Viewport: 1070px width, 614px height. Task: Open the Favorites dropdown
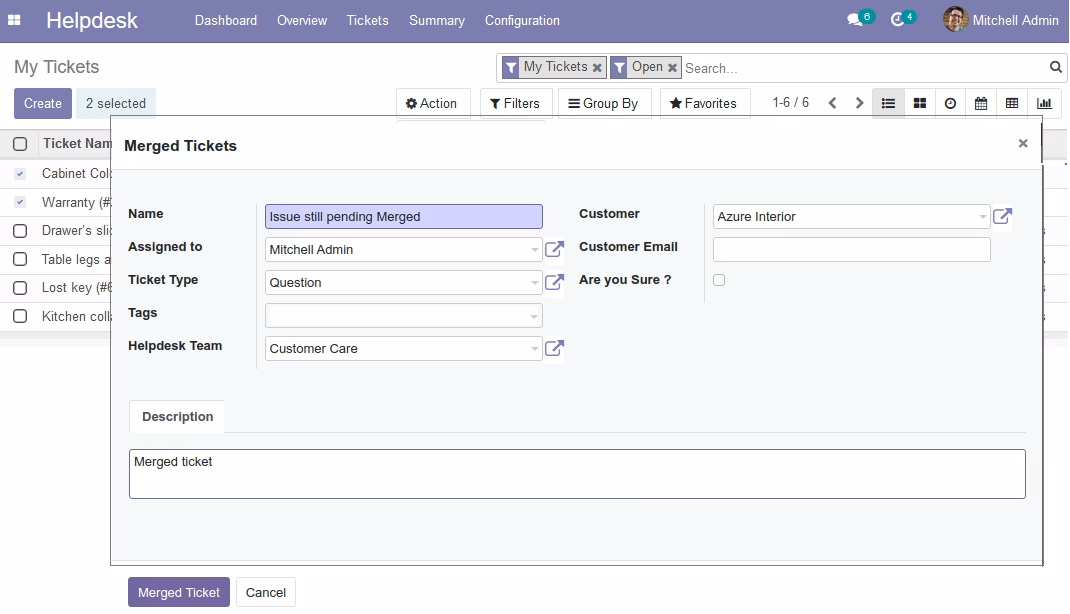(704, 103)
